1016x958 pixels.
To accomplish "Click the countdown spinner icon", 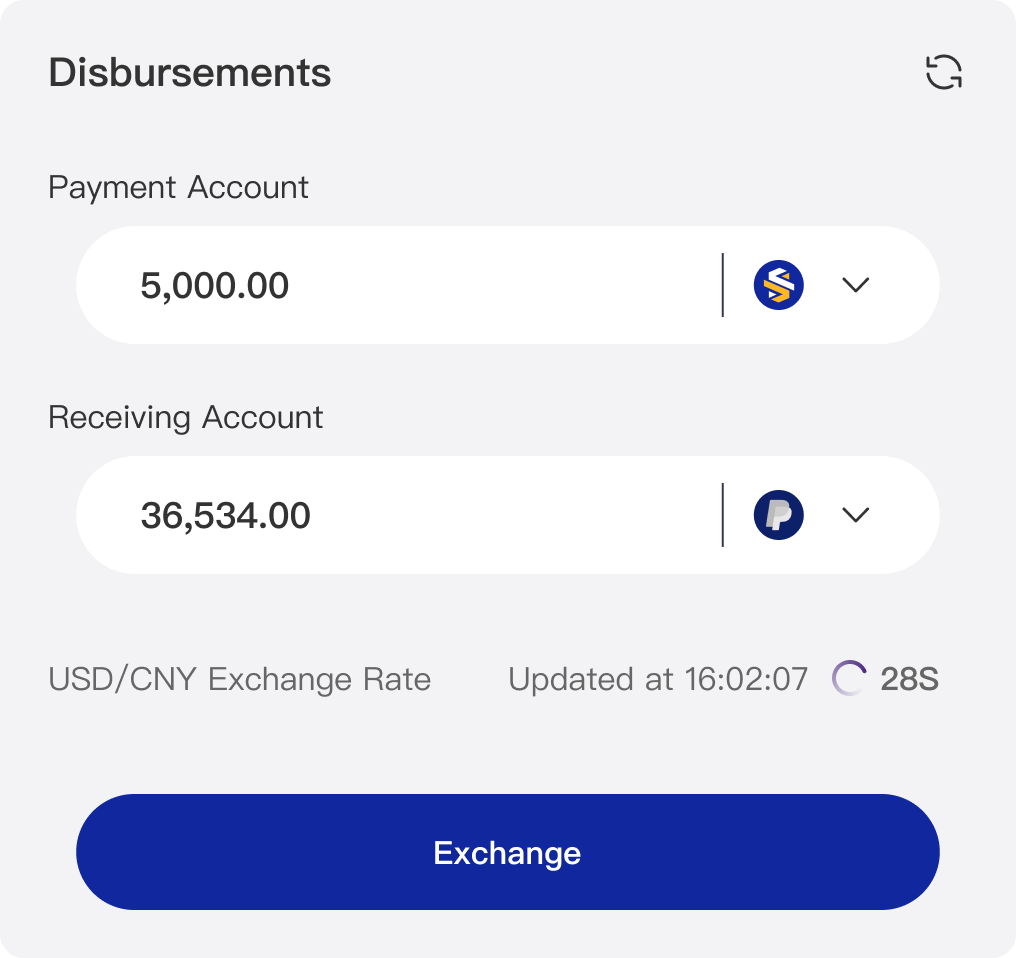I will [849, 679].
